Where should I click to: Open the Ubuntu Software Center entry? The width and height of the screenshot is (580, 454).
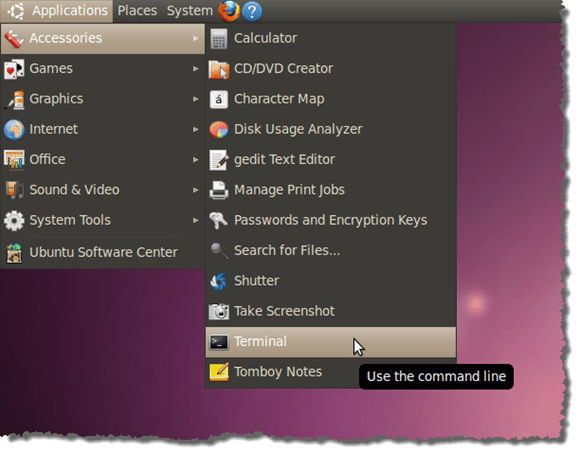click(x=103, y=253)
